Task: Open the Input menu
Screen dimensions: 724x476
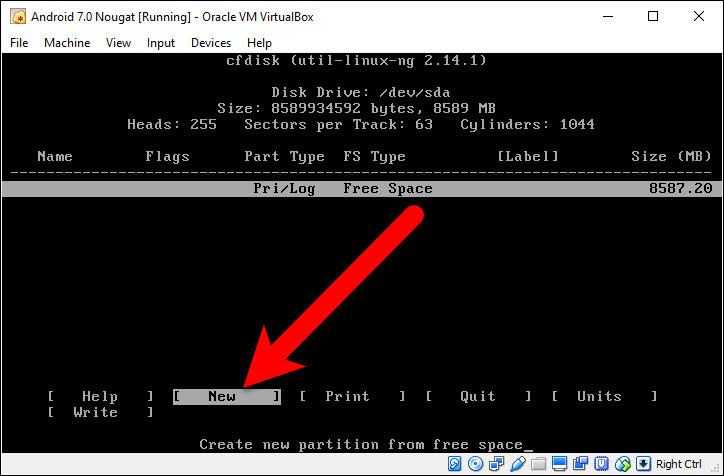Action: click(161, 43)
